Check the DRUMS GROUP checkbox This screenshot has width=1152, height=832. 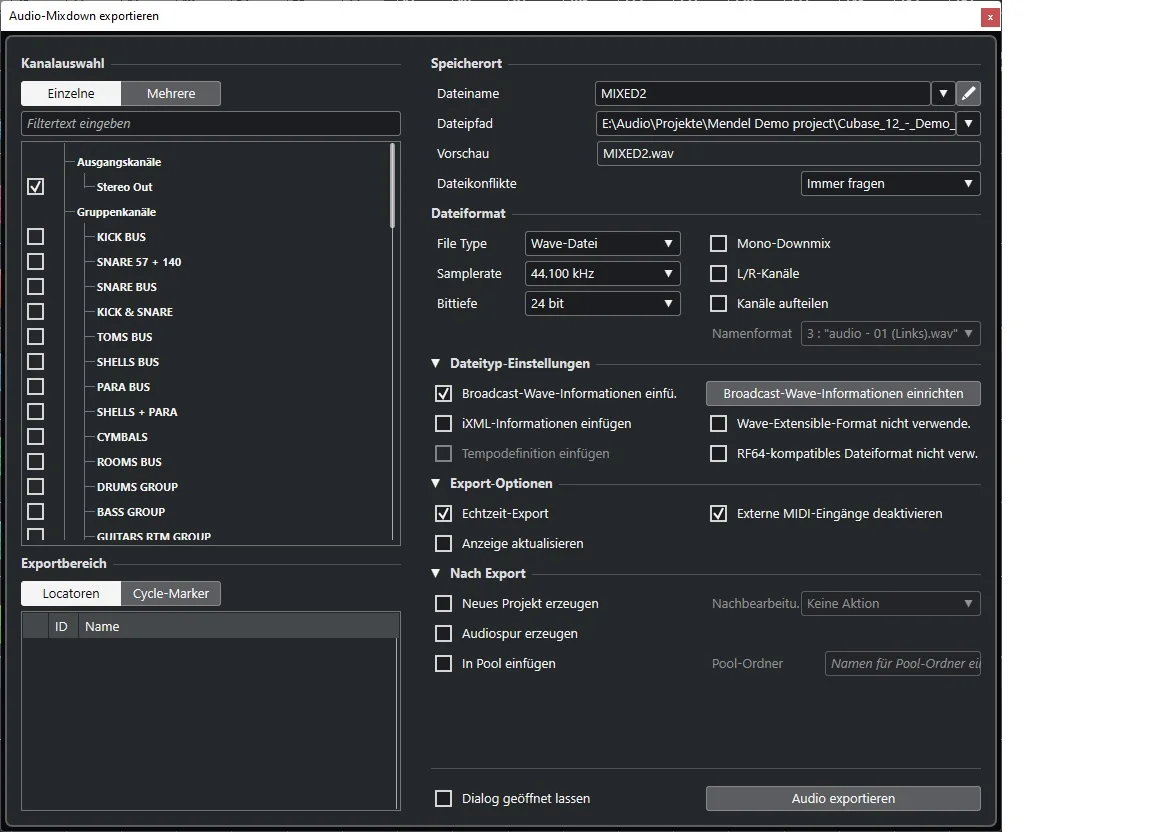35,487
